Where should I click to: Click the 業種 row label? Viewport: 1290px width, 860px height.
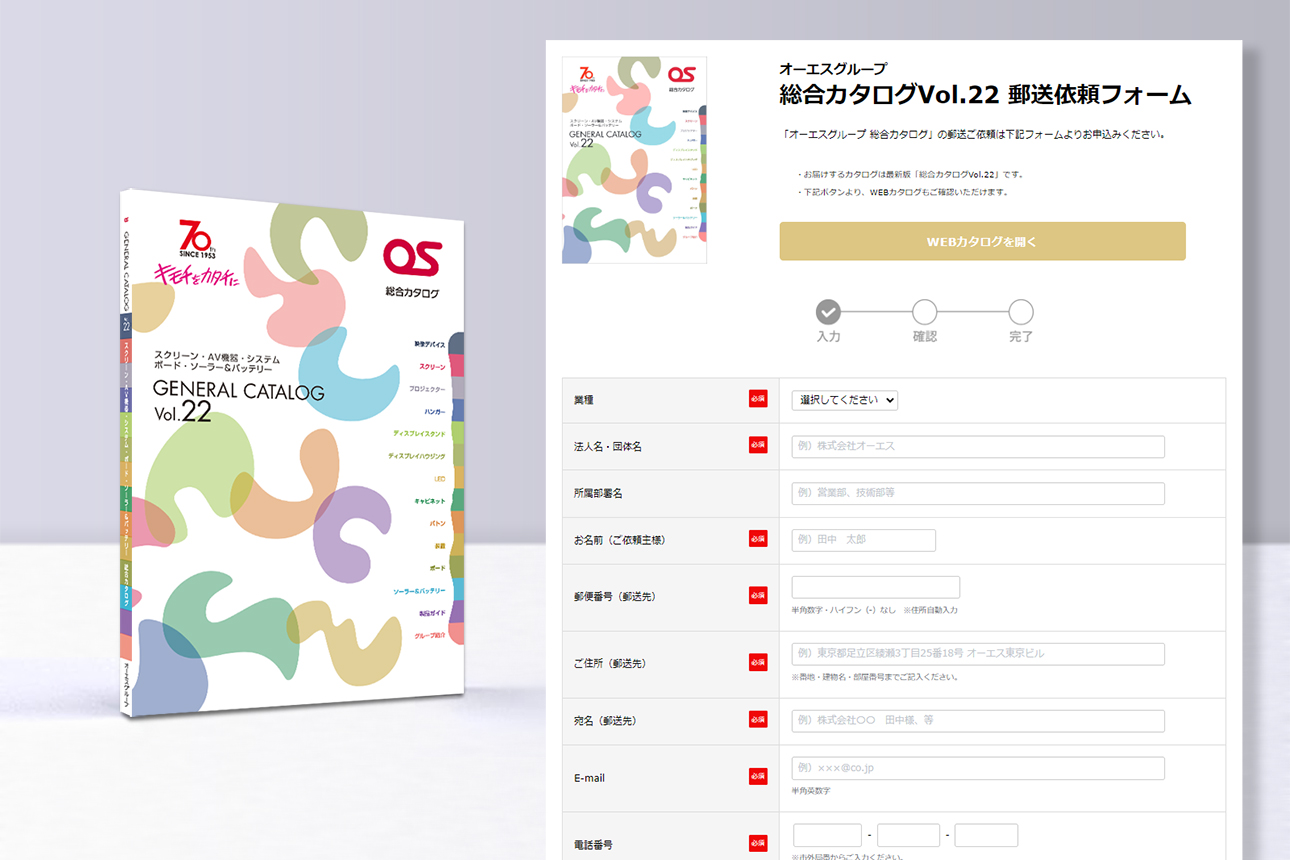(583, 400)
